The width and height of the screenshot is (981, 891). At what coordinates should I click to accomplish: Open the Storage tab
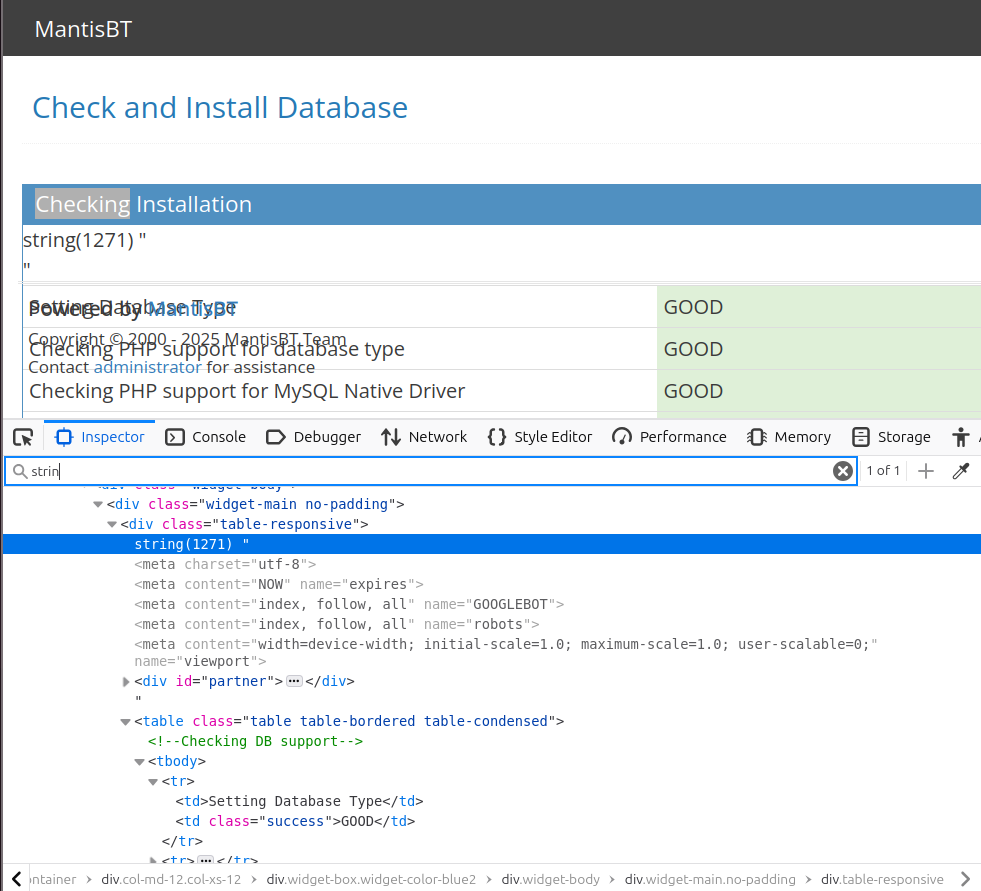[891, 437]
